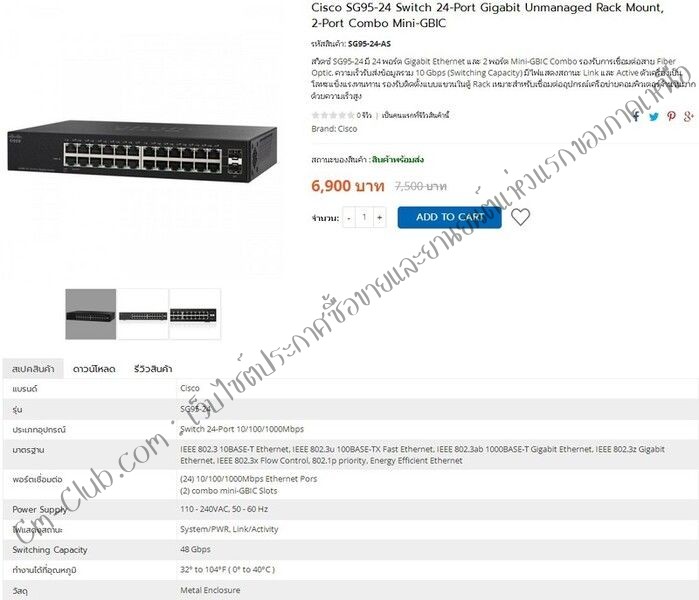Select first angled switch thumbnail

90,314
